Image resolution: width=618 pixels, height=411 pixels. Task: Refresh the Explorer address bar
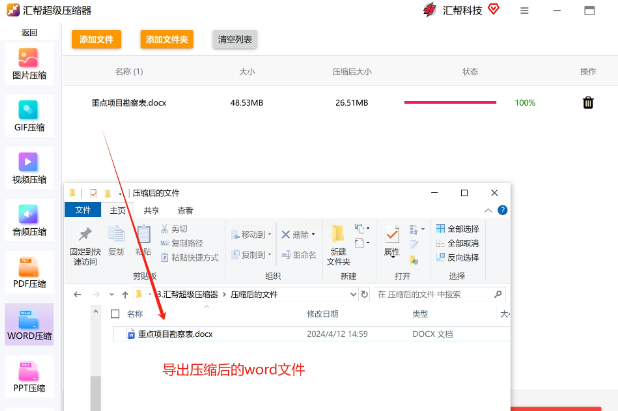tap(365, 294)
